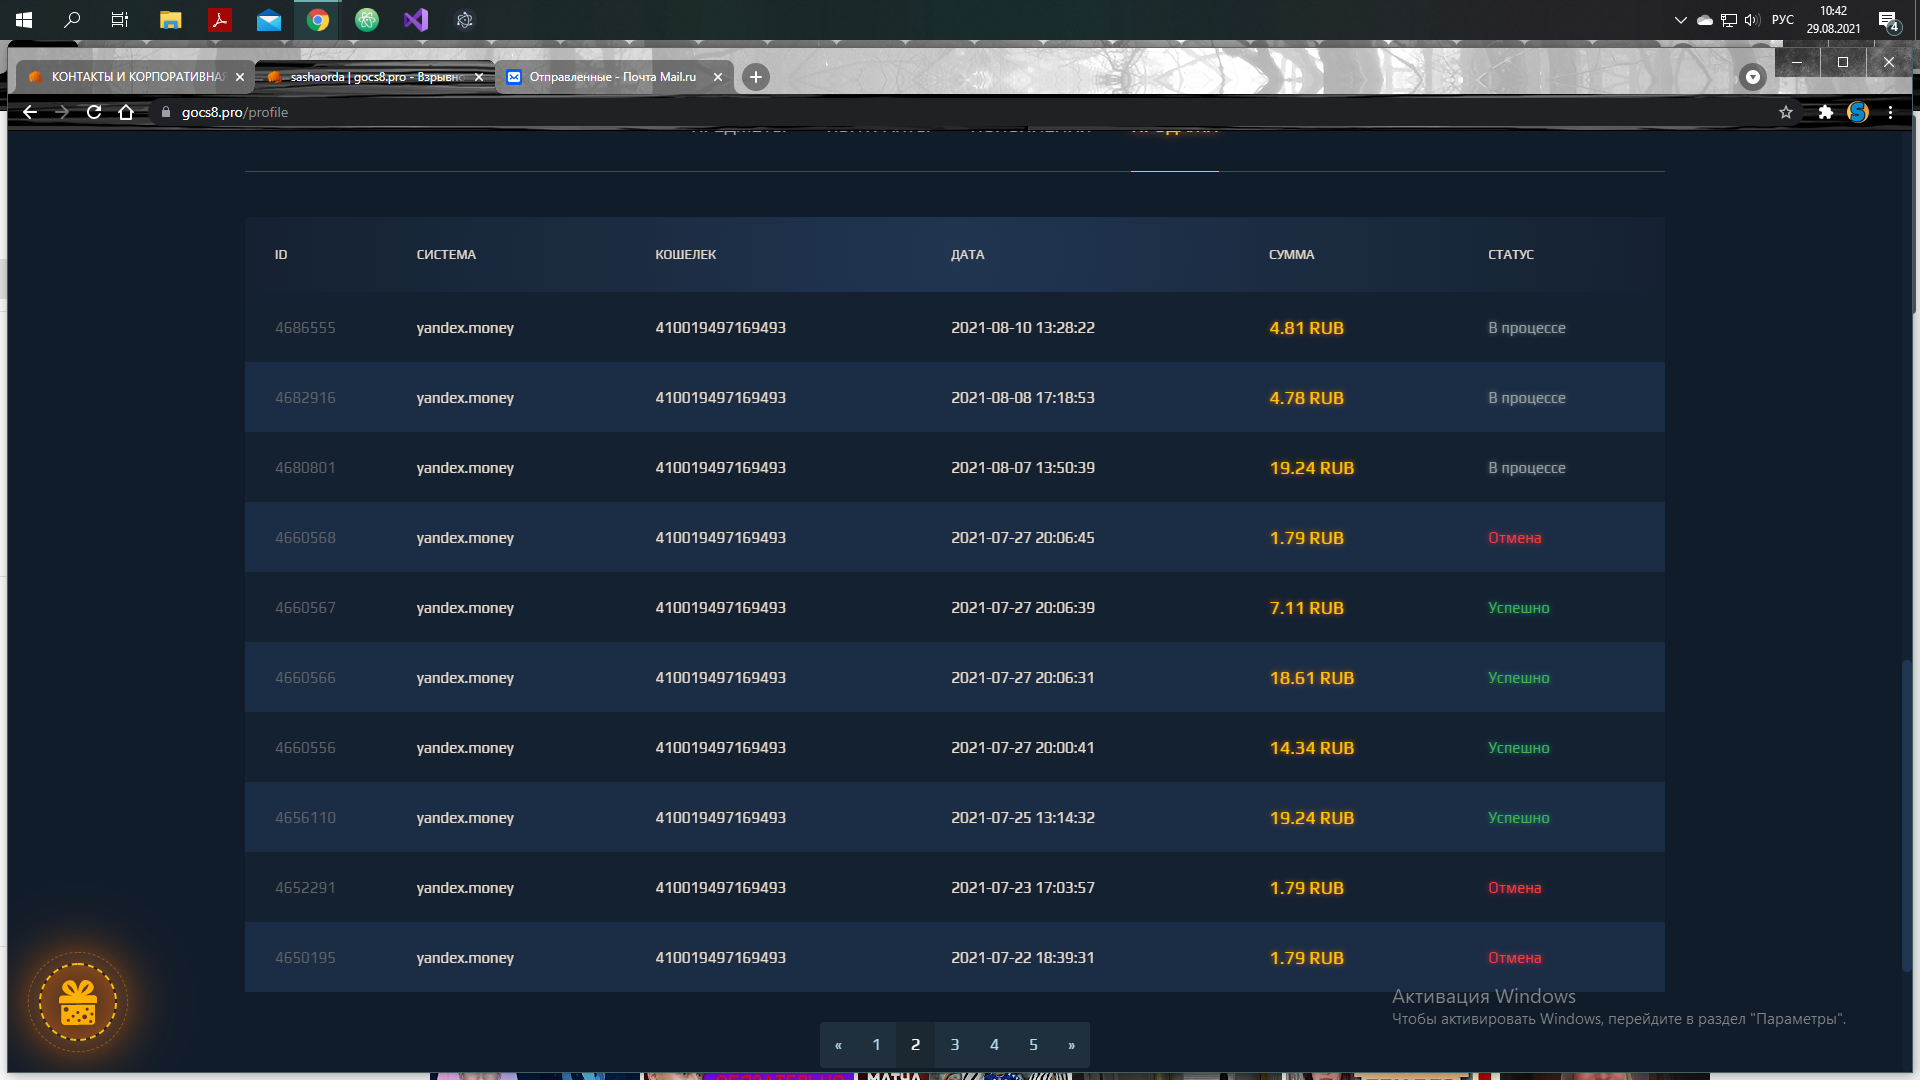Click the 18.61 RUB amount

1312,678
